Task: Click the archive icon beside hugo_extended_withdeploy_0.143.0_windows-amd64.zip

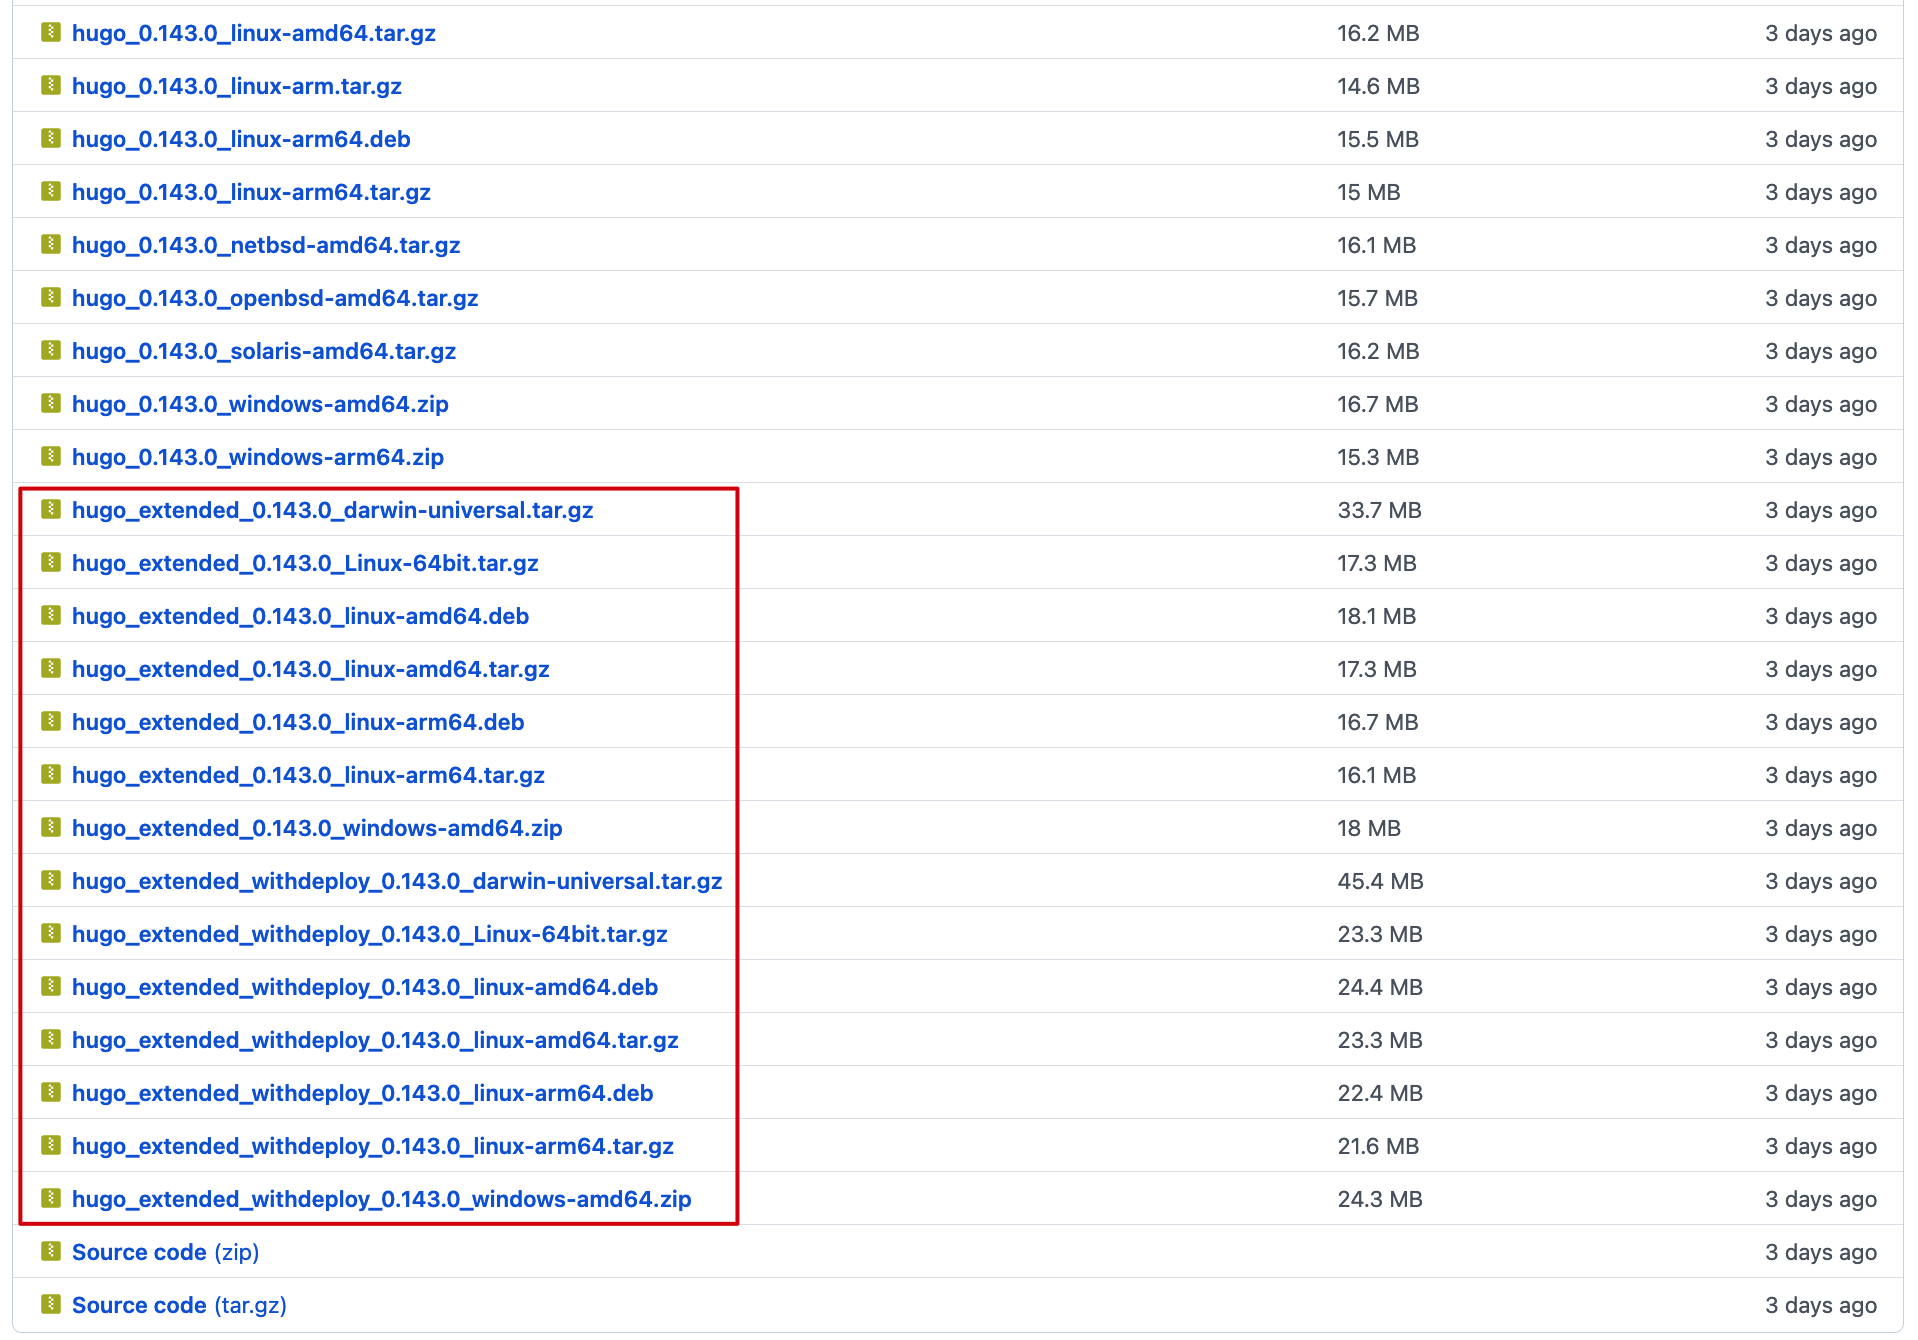Action: (x=50, y=1198)
